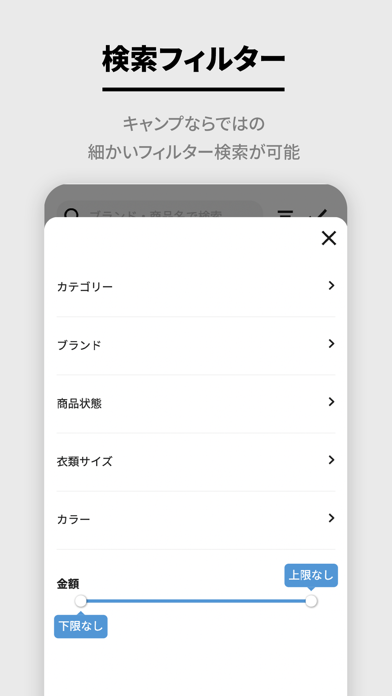Open the ブランド filter row

click(196, 345)
